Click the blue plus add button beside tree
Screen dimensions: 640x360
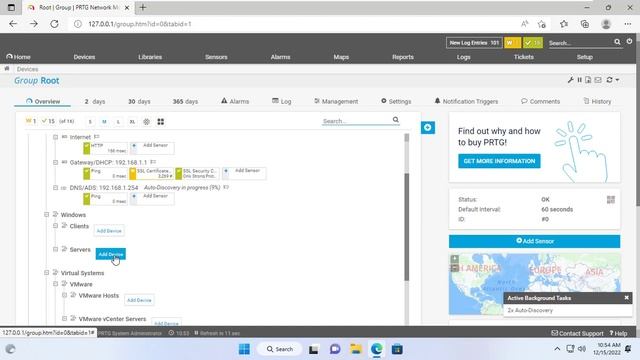click(428, 128)
